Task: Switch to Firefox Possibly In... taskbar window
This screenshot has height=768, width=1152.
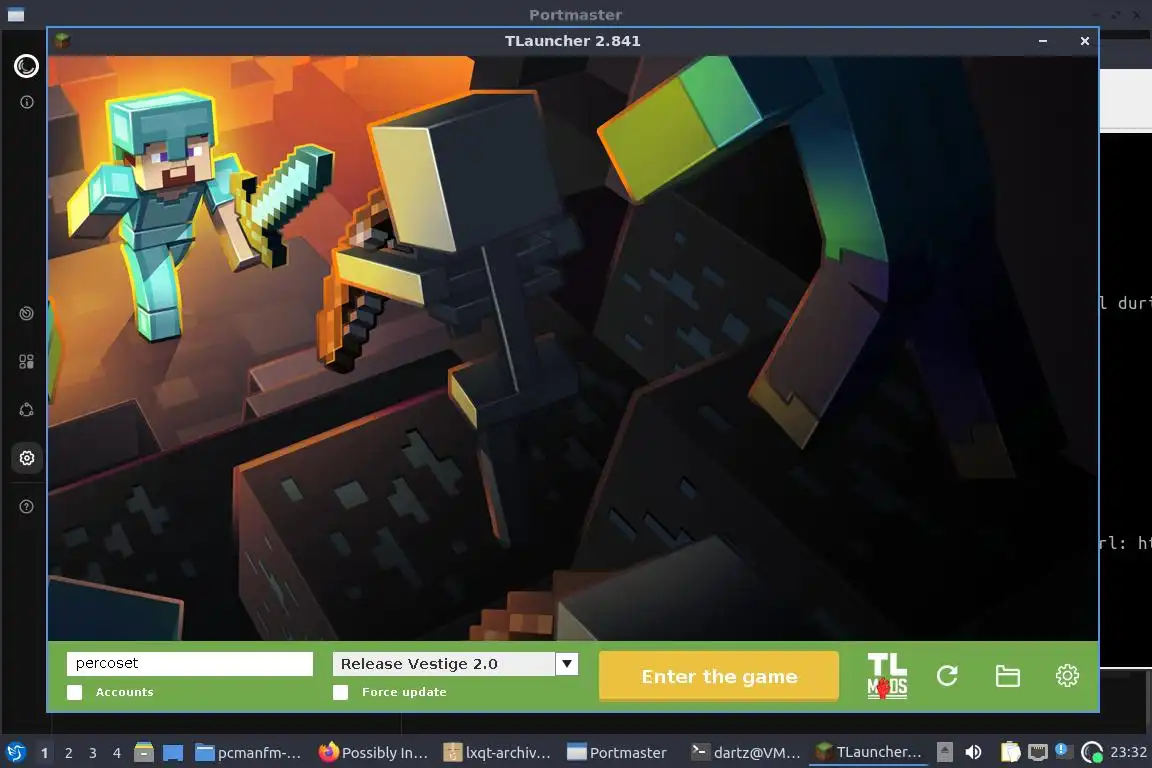Action: point(373,753)
